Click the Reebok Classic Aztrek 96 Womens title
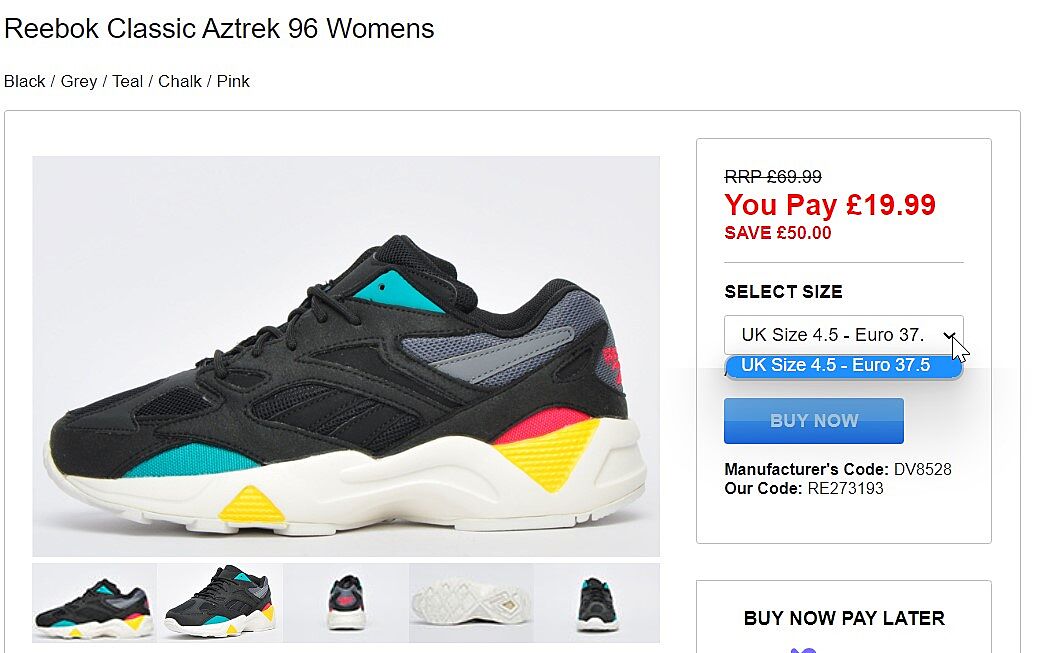The image size is (1040, 653). (219, 29)
